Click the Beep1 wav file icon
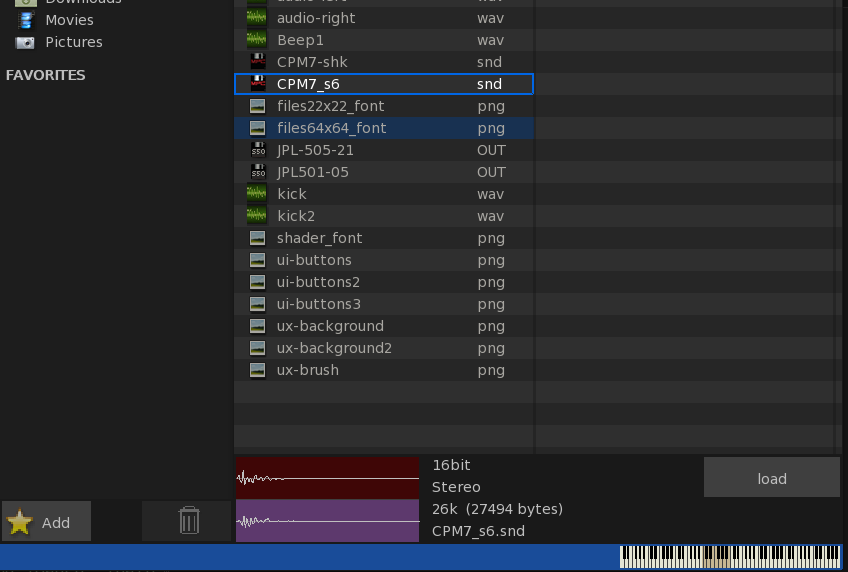The height and width of the screenshot is (572, 848). [x=257, y=40]
